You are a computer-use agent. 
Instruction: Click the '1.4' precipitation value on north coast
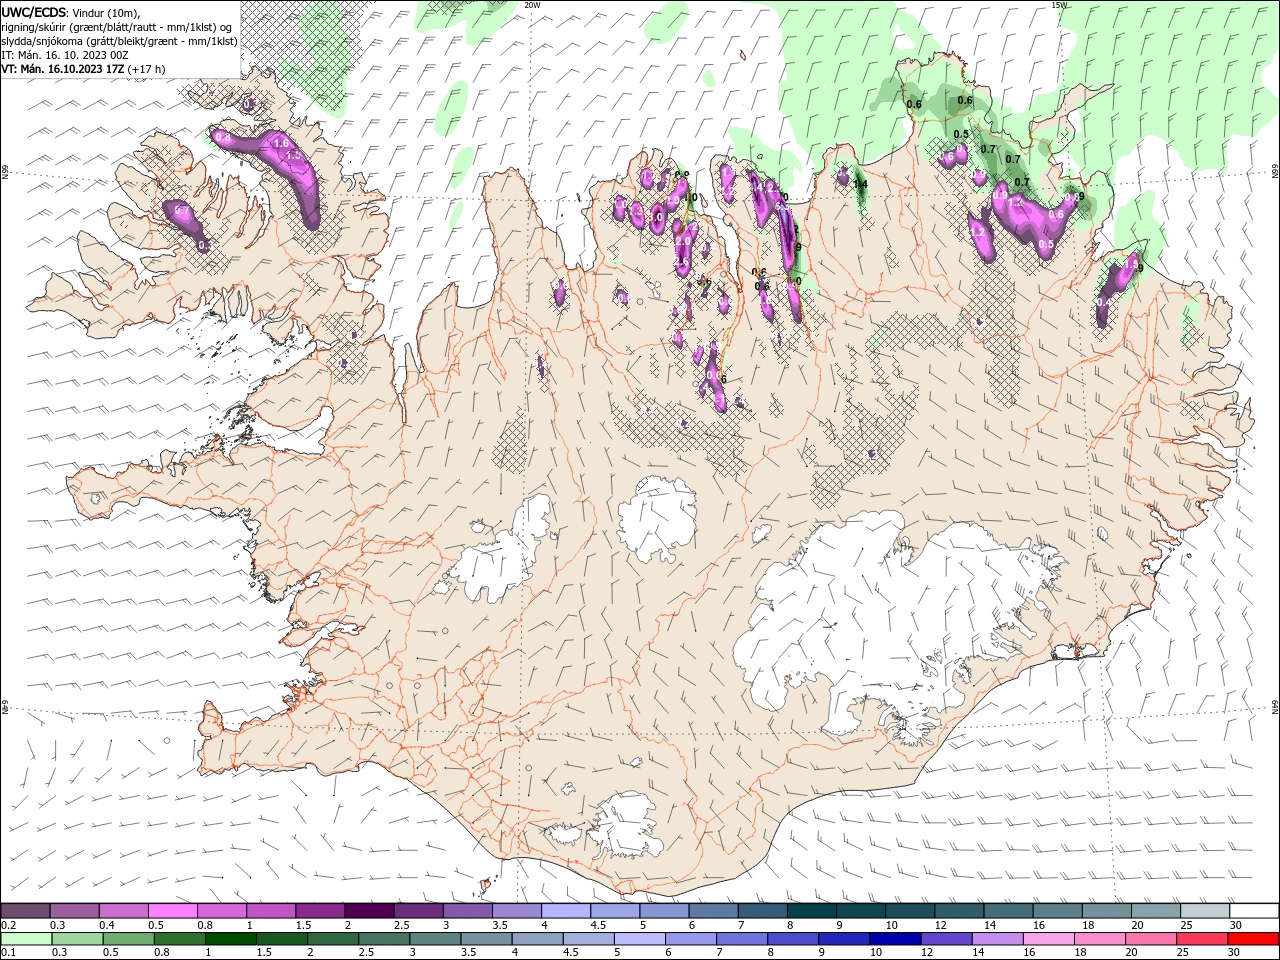point(859,185)
